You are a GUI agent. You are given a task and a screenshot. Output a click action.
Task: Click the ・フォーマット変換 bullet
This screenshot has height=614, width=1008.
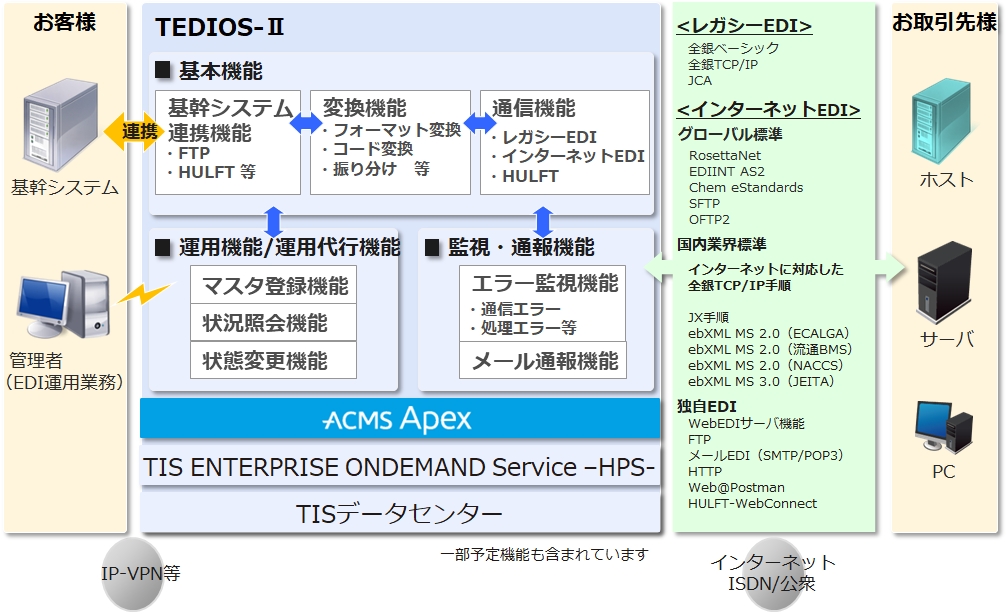click(392, 130)
